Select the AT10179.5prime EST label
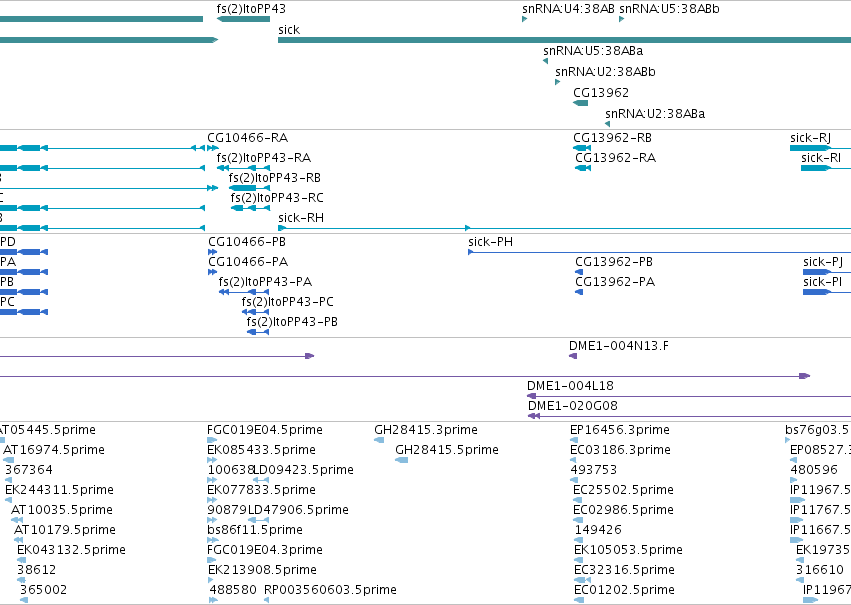Viewport: 851px width, 605px height. pos(65,530)
